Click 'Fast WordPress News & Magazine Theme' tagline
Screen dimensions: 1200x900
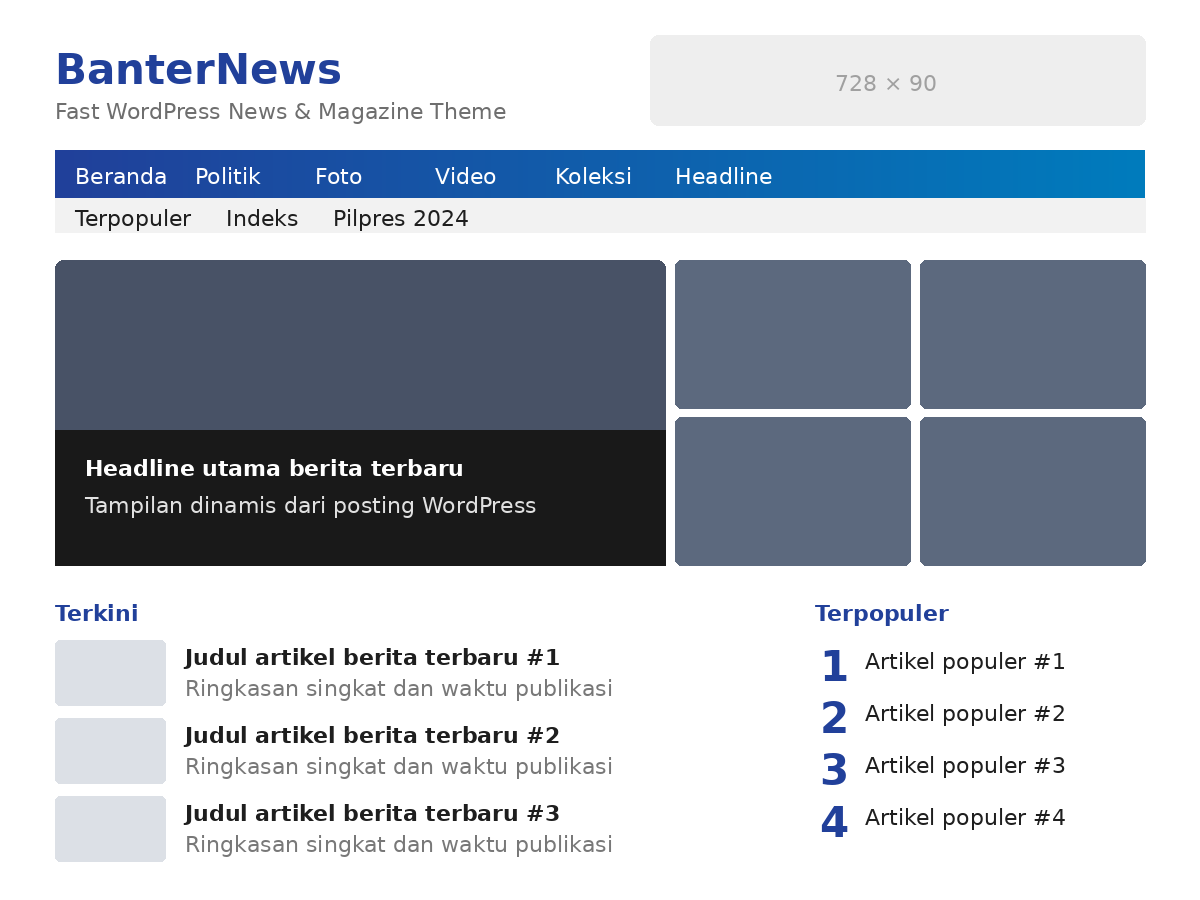pos(280,112)
